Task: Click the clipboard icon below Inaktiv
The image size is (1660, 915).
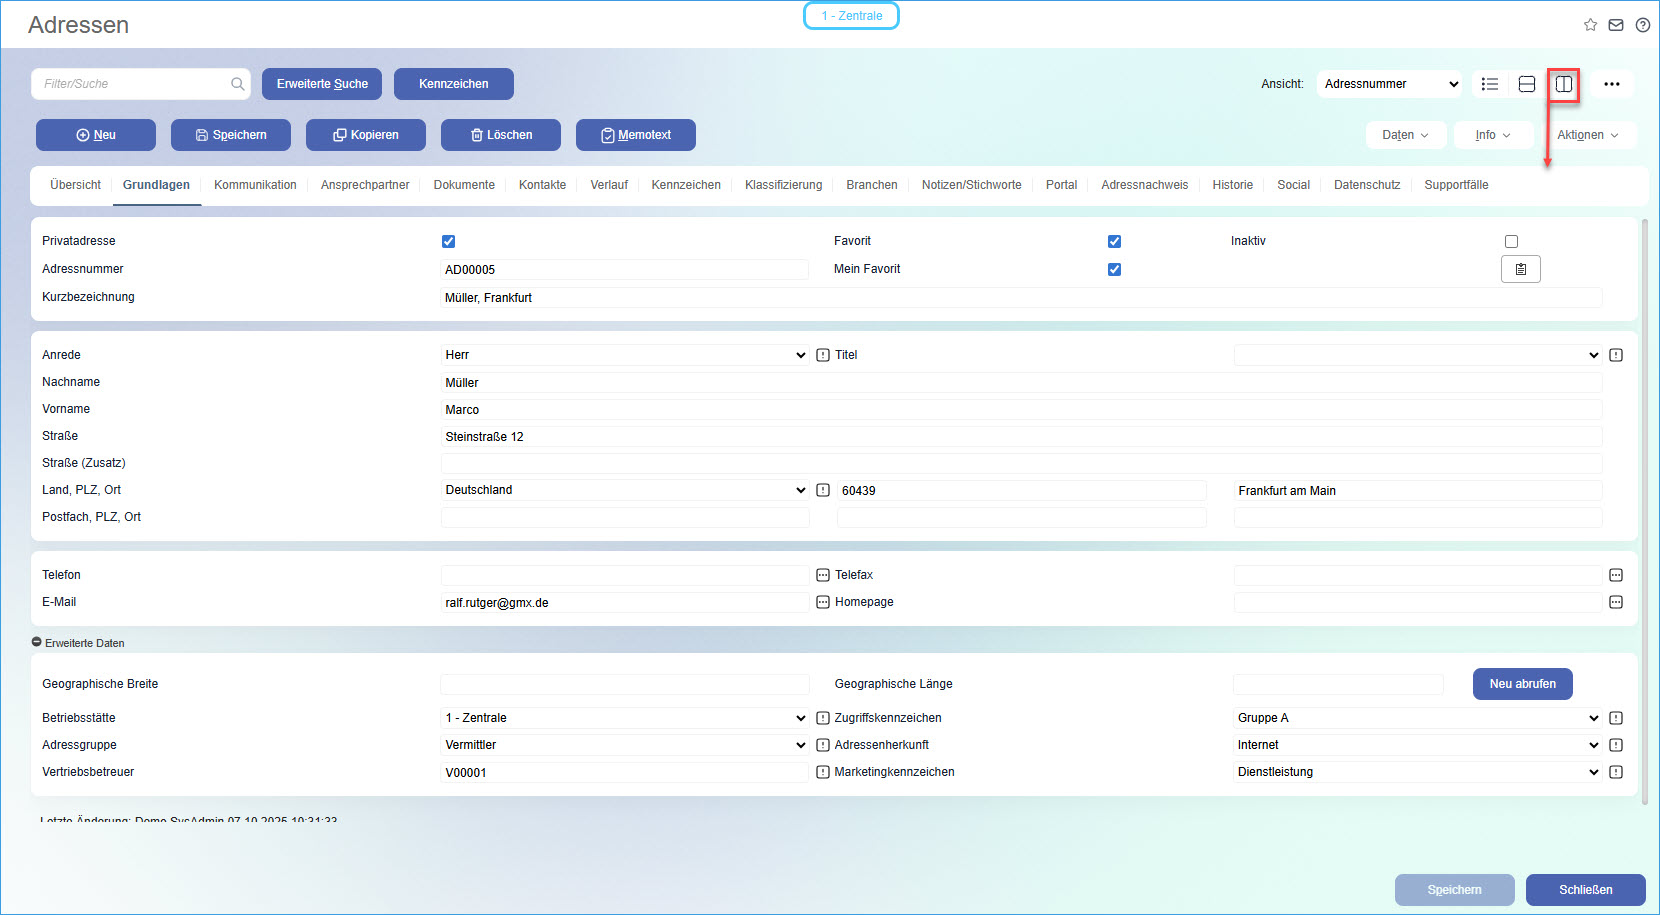Action: [1520, 269]
